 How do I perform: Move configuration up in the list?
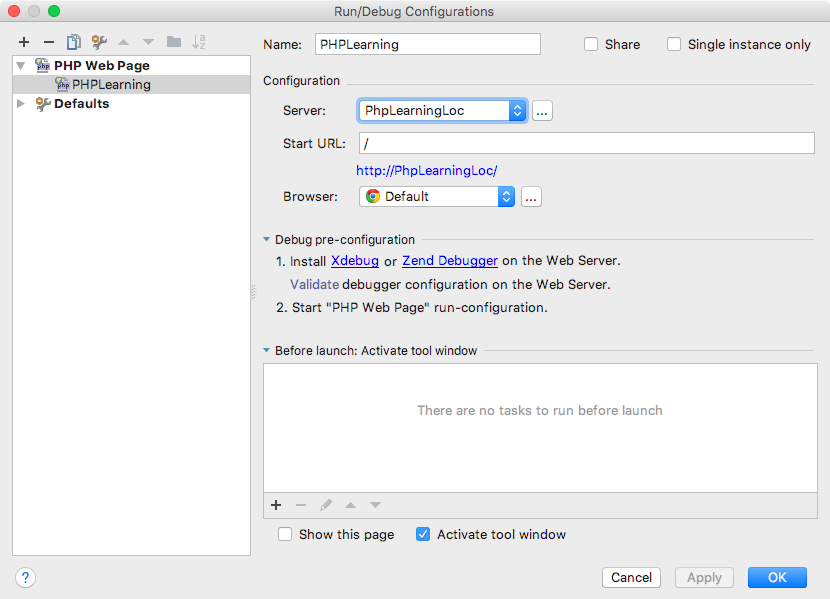123,42
